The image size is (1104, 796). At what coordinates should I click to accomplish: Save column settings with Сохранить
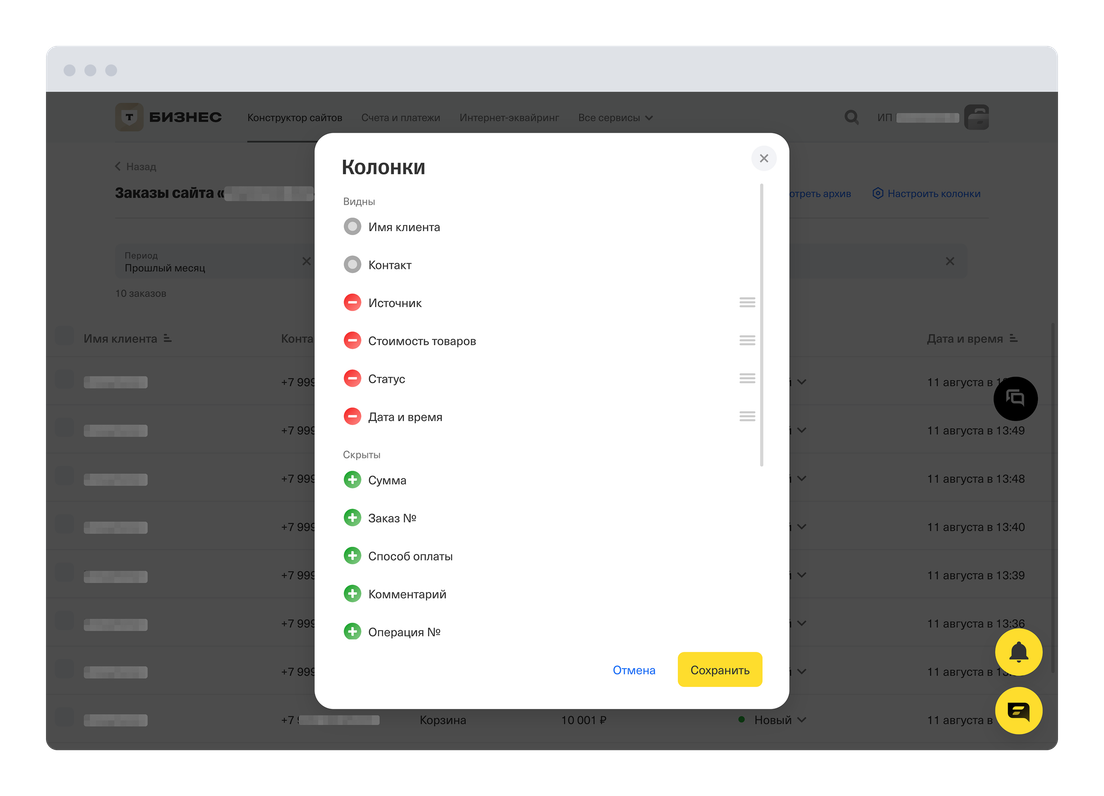click(720, 670)
